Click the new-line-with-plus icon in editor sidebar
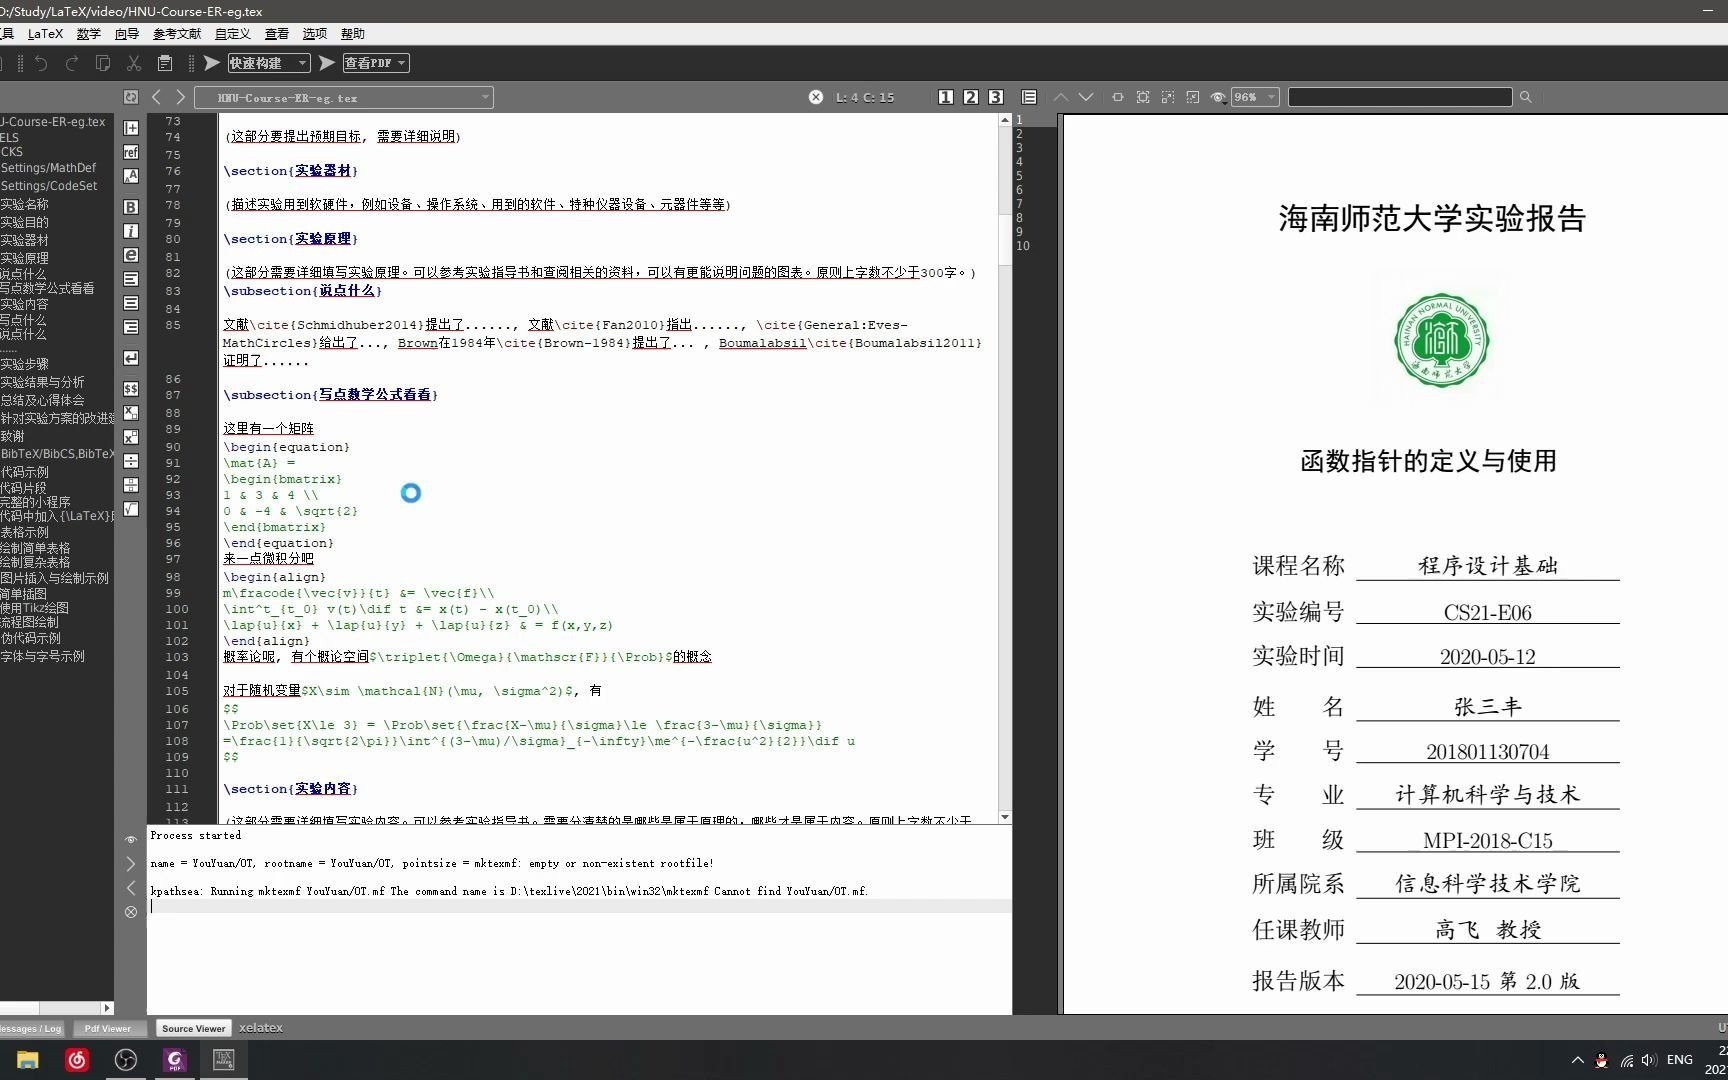This screenshot has width=1728, height=1080. [x=131, y=128]
